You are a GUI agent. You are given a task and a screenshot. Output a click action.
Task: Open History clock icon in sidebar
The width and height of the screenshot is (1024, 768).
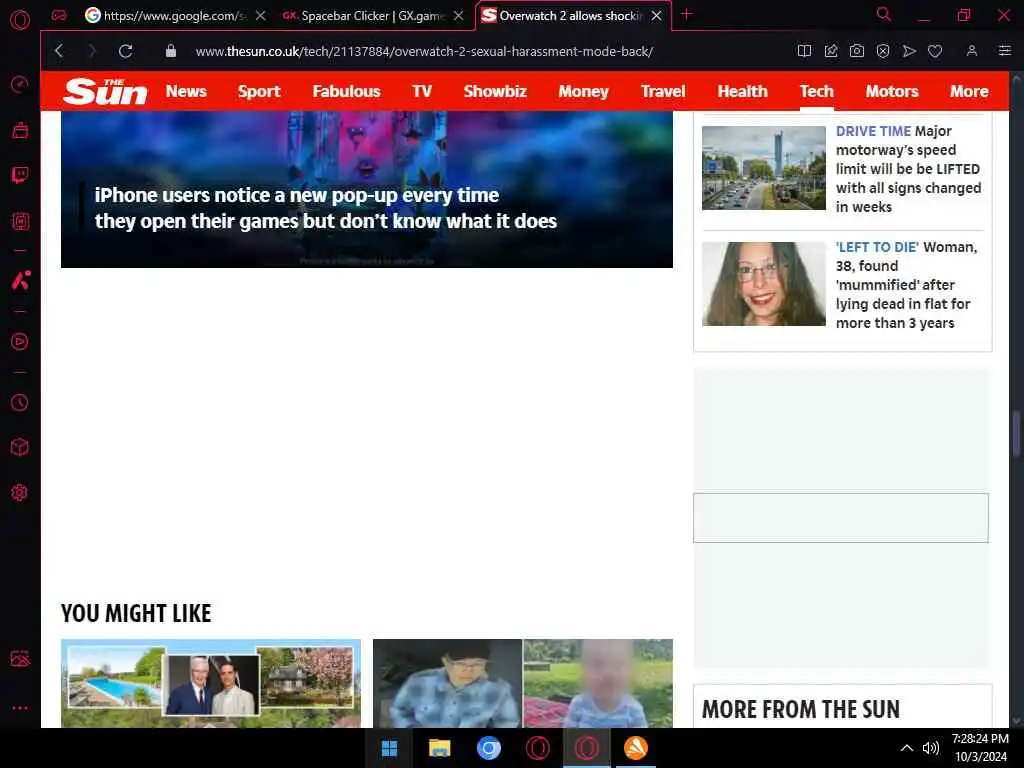pyautogui.click(x=20, y=402)
